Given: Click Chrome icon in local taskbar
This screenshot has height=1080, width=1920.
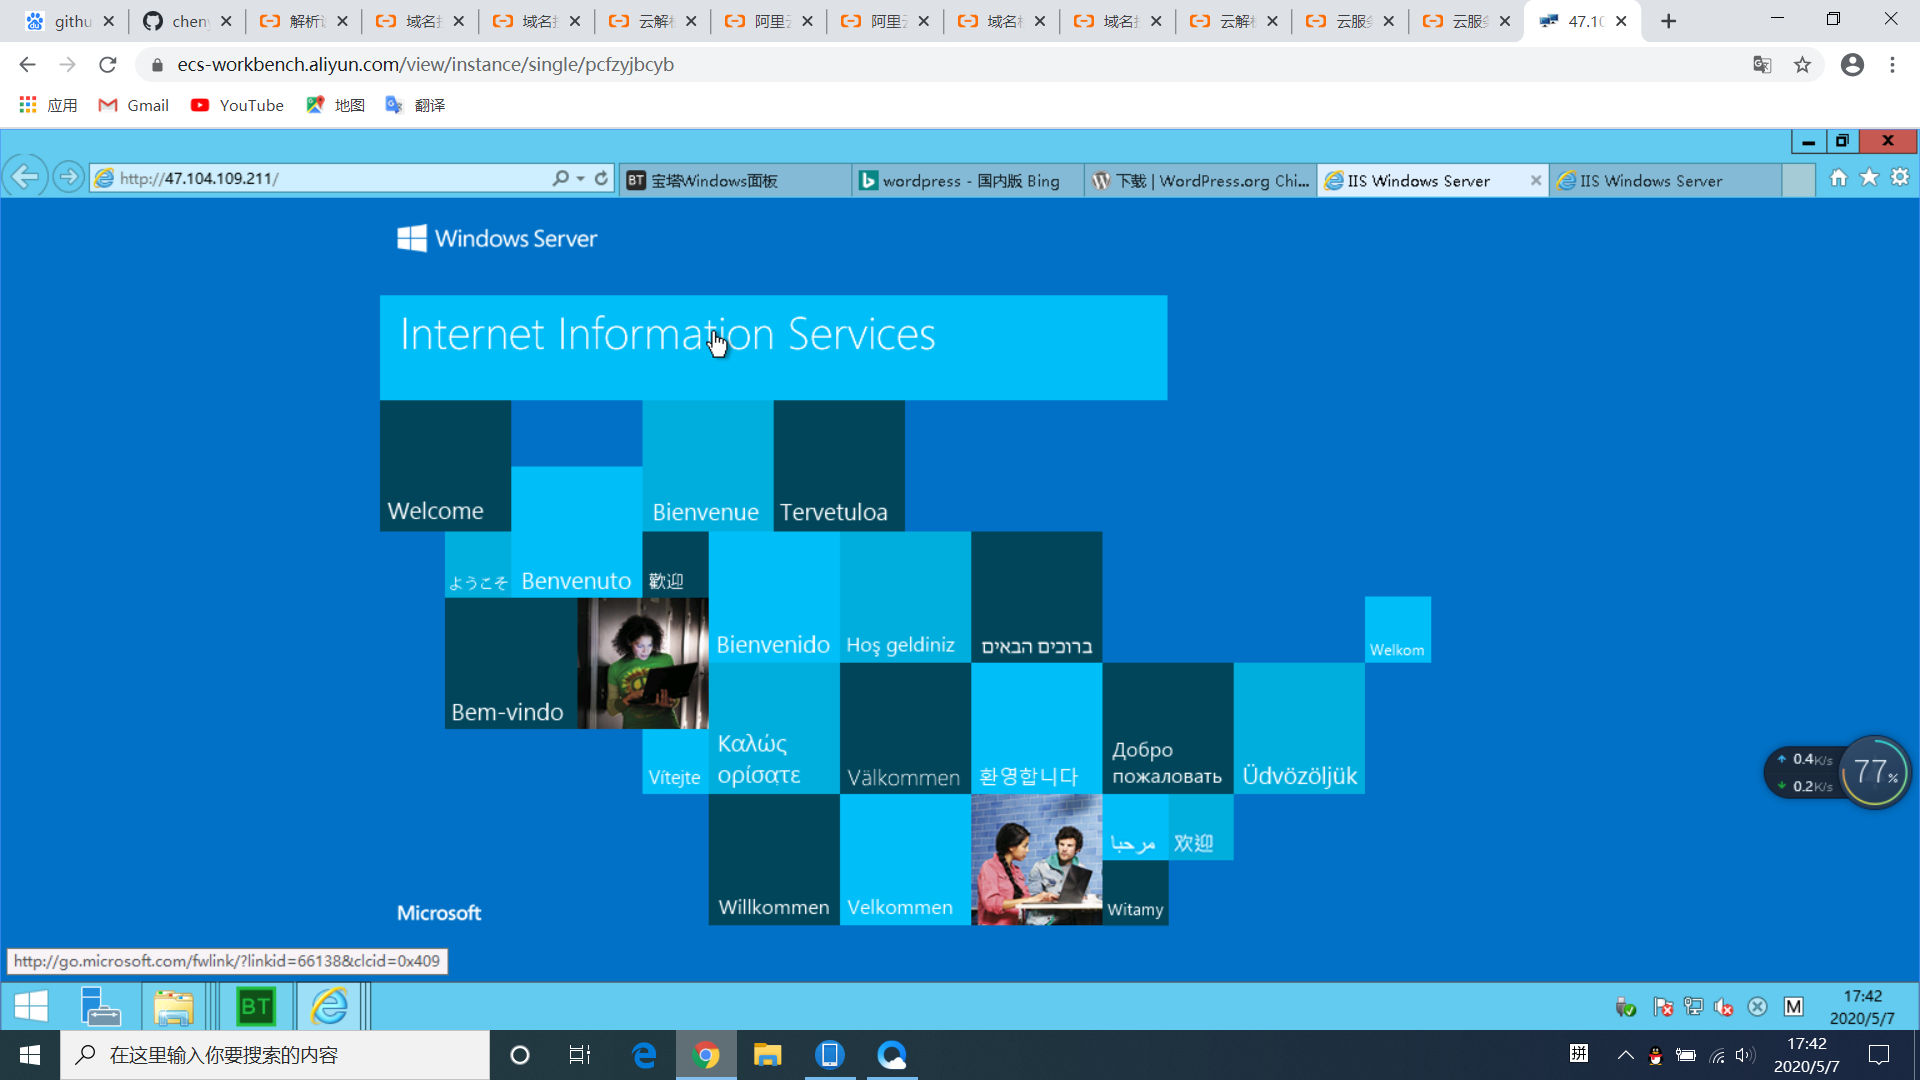Looking at the screenshot, I should (x=706, y=1055).
